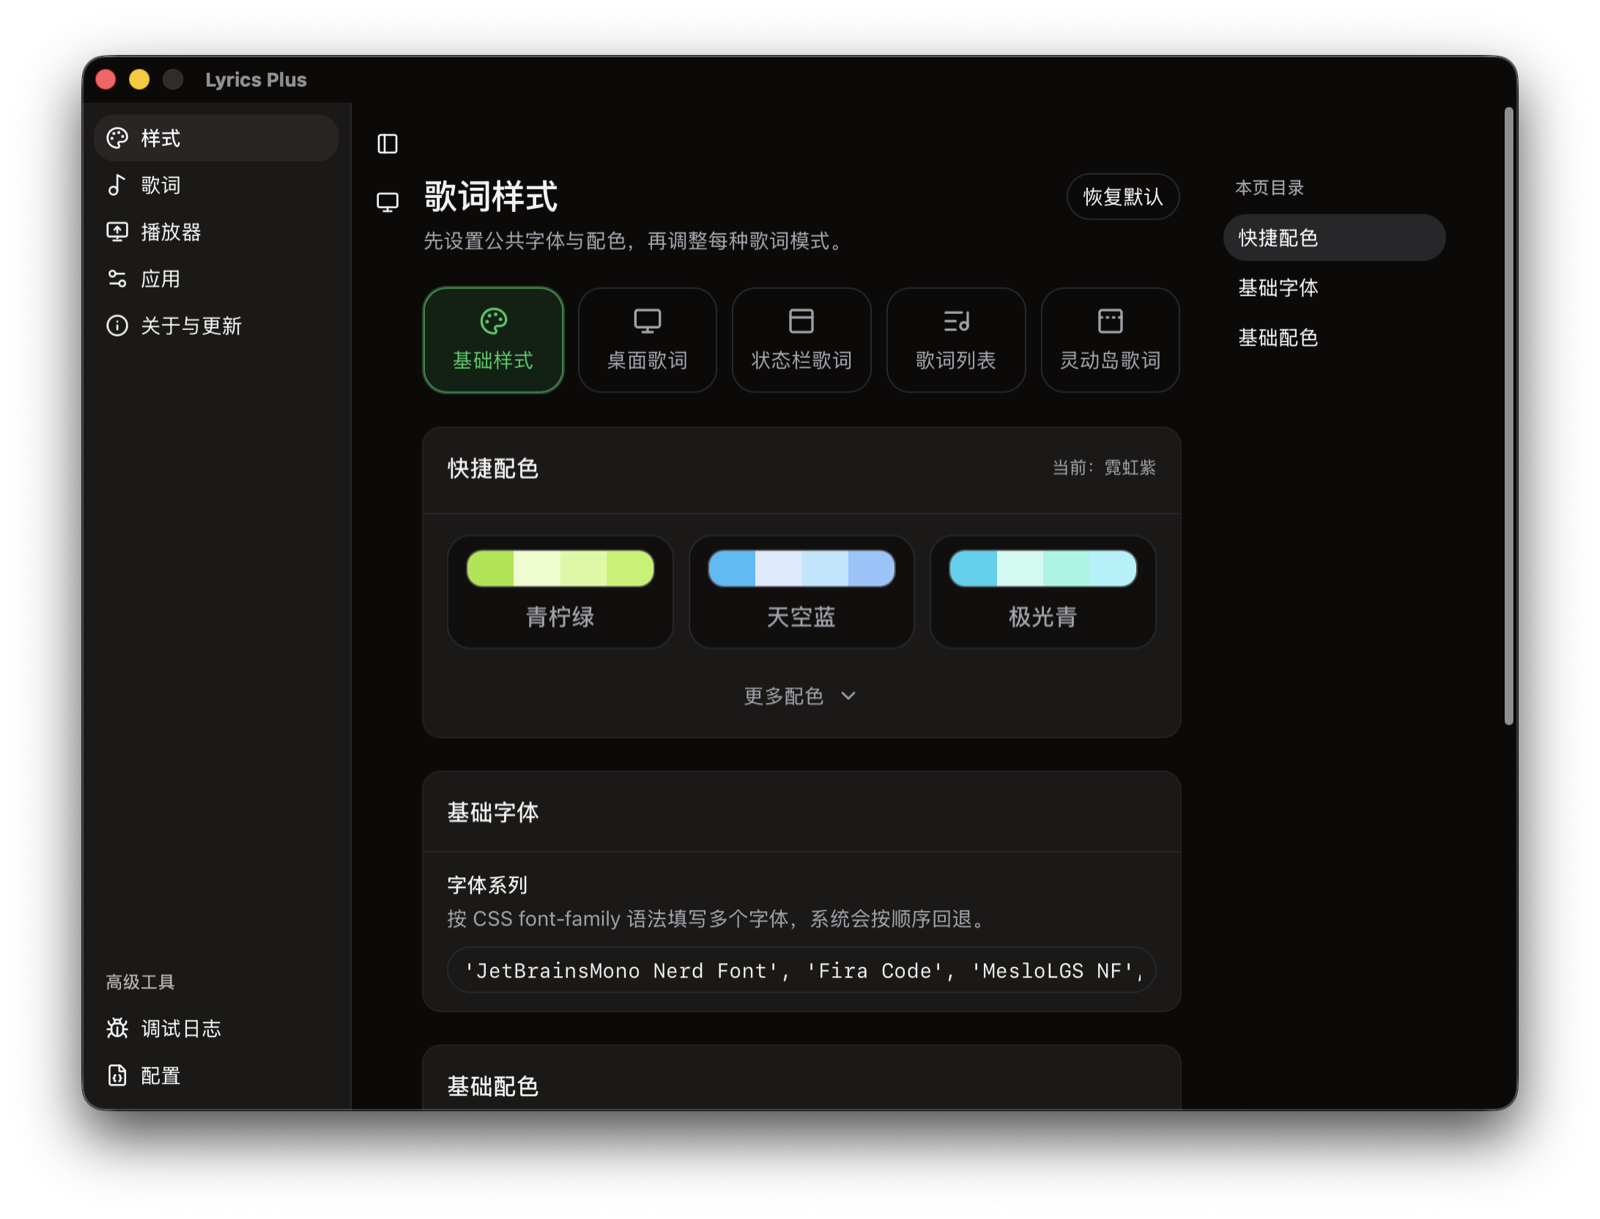The height and width of the screenshot is (1219, 1600).
Task: Switch to the 歌词列表 tab
Action: [956, 340]
